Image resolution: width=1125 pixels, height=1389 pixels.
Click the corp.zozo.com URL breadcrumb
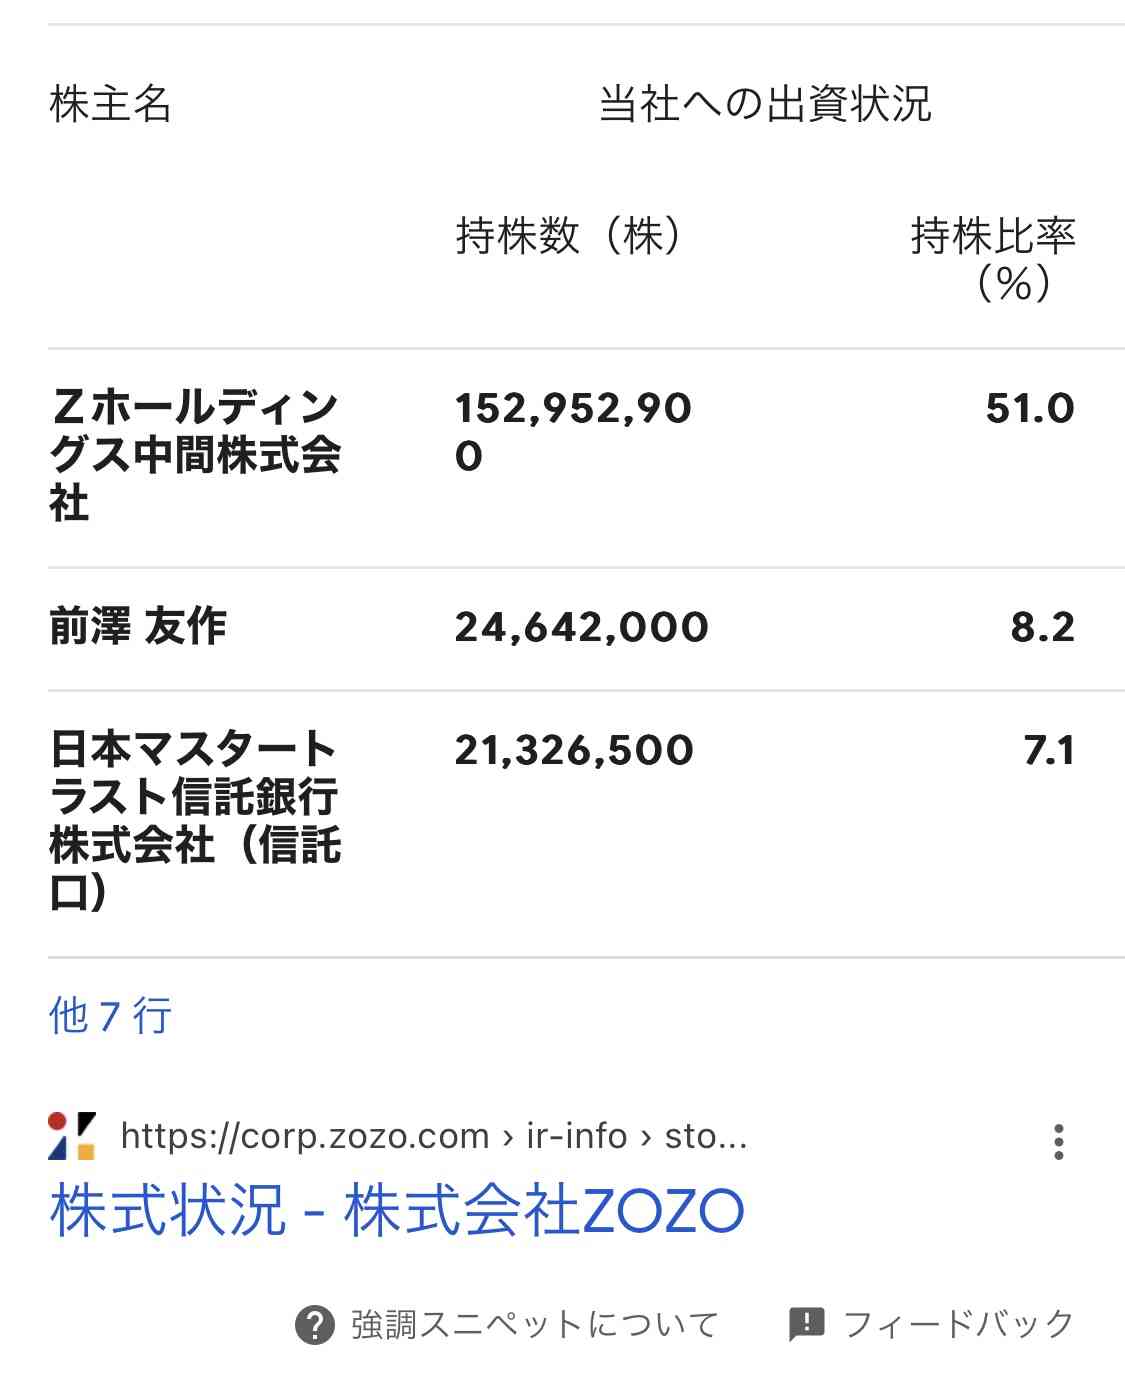(x=433, y=1136)
